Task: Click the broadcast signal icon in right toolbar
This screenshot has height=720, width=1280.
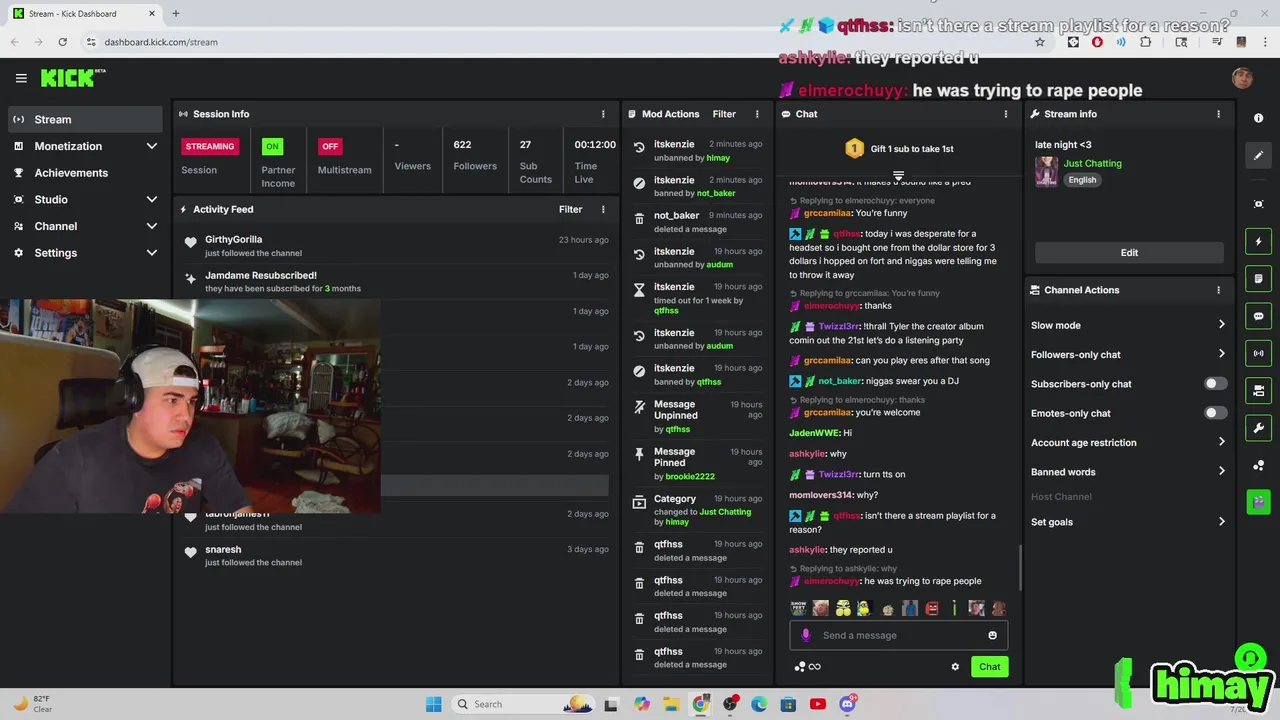Action: (x=1258, y=353)
